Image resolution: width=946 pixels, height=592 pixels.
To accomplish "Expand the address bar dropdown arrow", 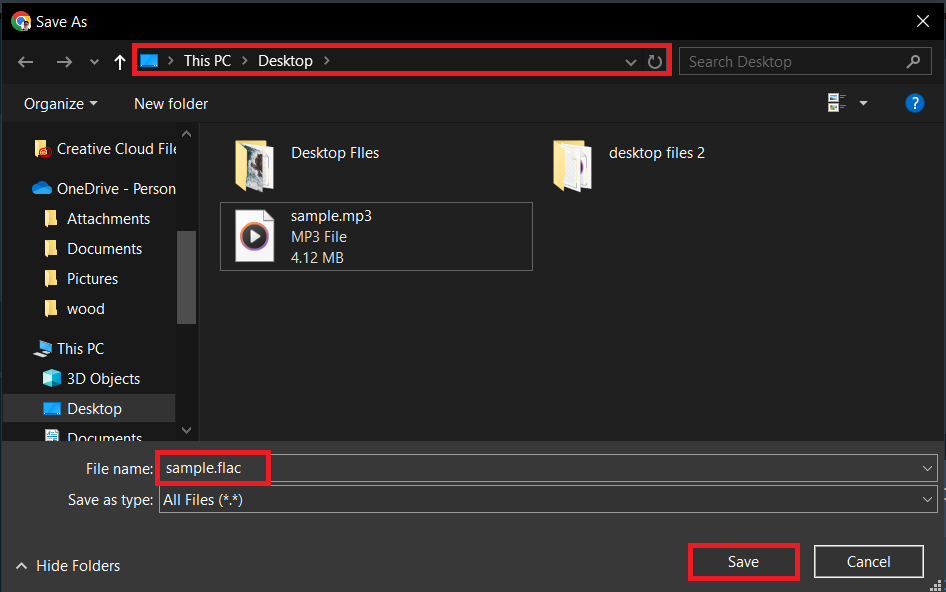I will pyautogui.click(x=630, y=61).
